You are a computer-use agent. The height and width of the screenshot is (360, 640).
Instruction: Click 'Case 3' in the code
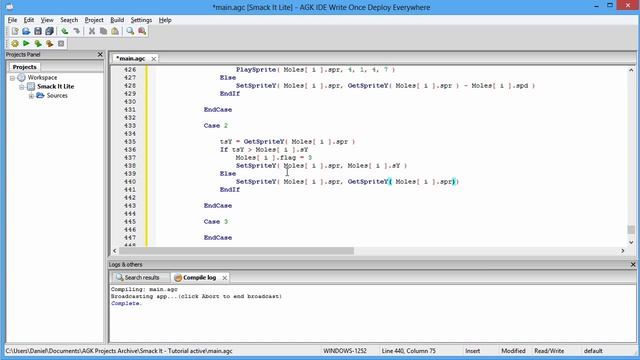coord(216,222)
